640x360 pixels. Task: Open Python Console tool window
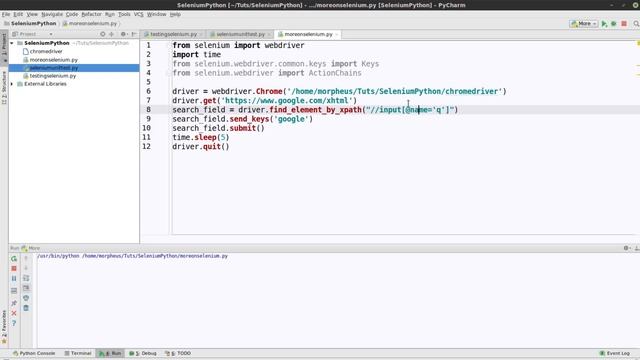34,353
